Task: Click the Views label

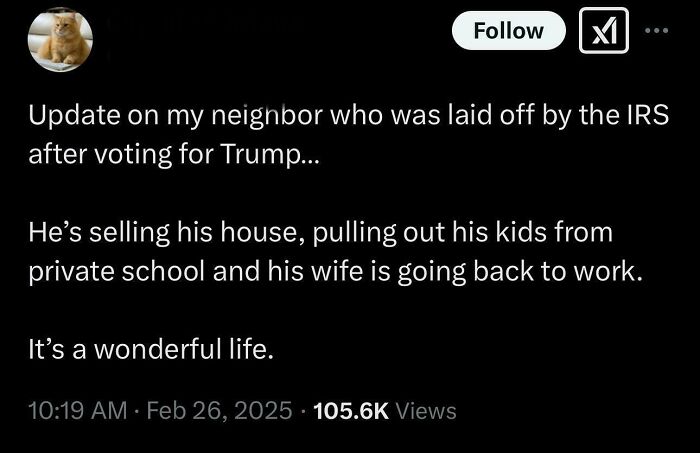Action: coord(425,410)
